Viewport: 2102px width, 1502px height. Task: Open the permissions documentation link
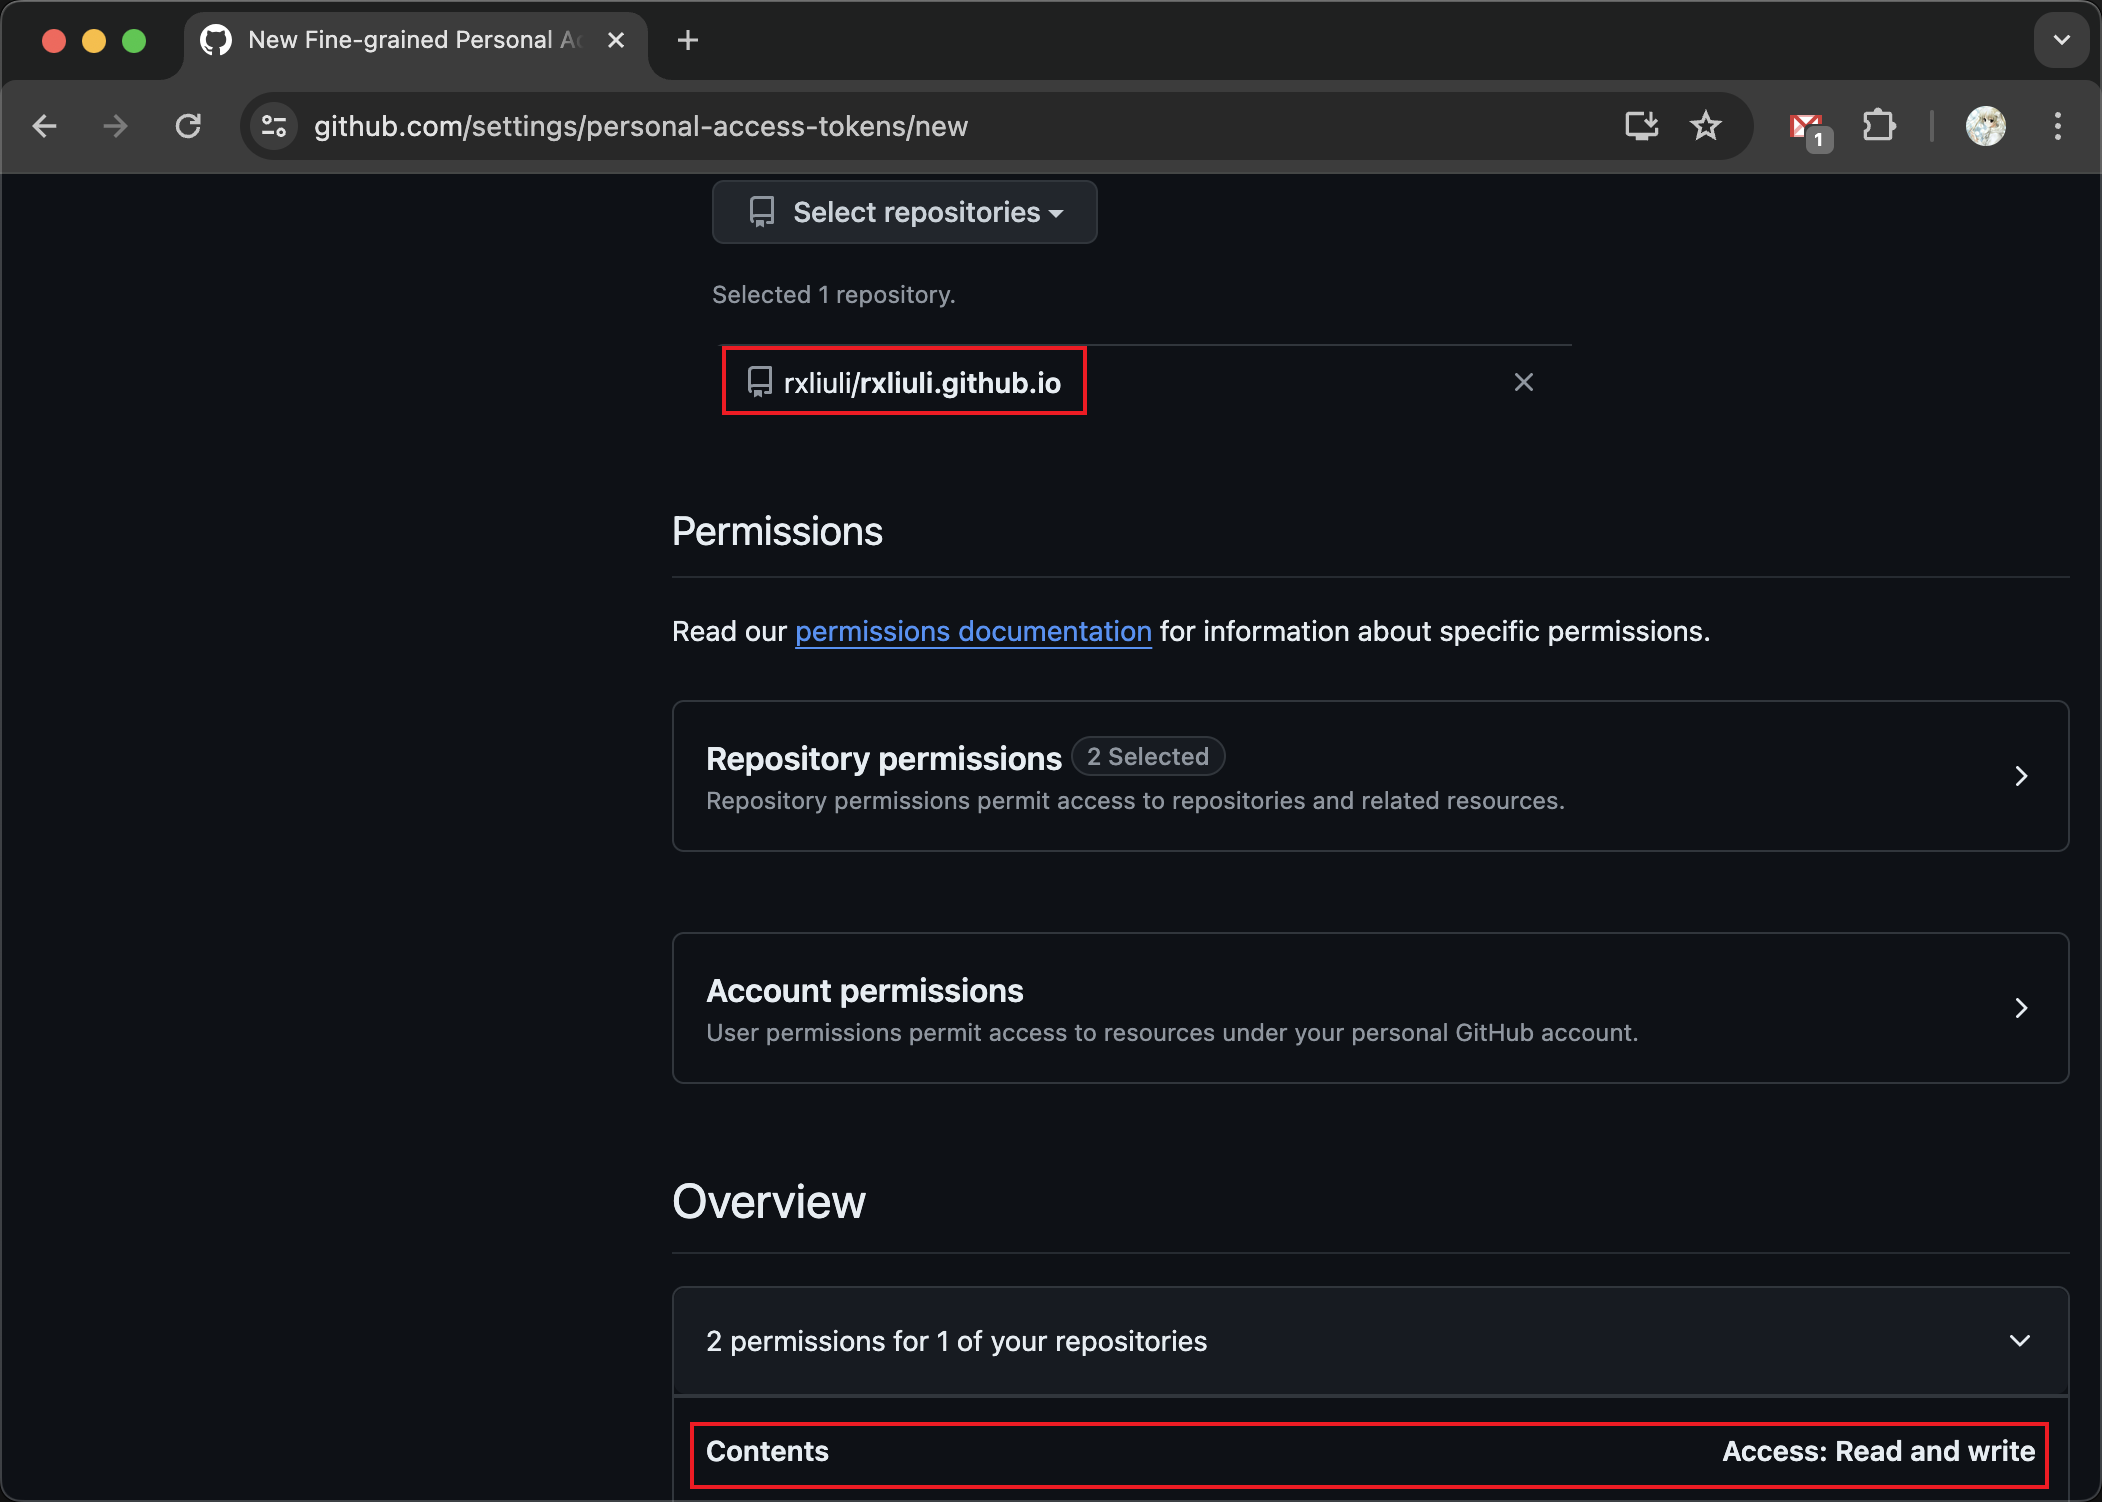[973, 632]
